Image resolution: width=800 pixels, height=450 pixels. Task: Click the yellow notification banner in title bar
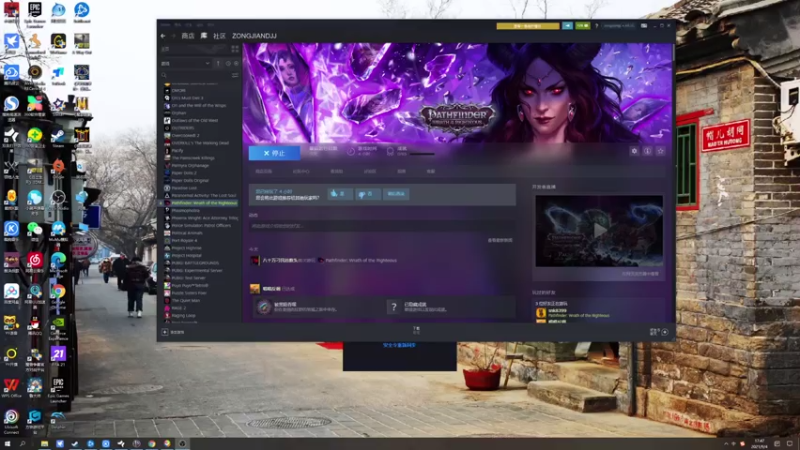click(x=528, y=26)
